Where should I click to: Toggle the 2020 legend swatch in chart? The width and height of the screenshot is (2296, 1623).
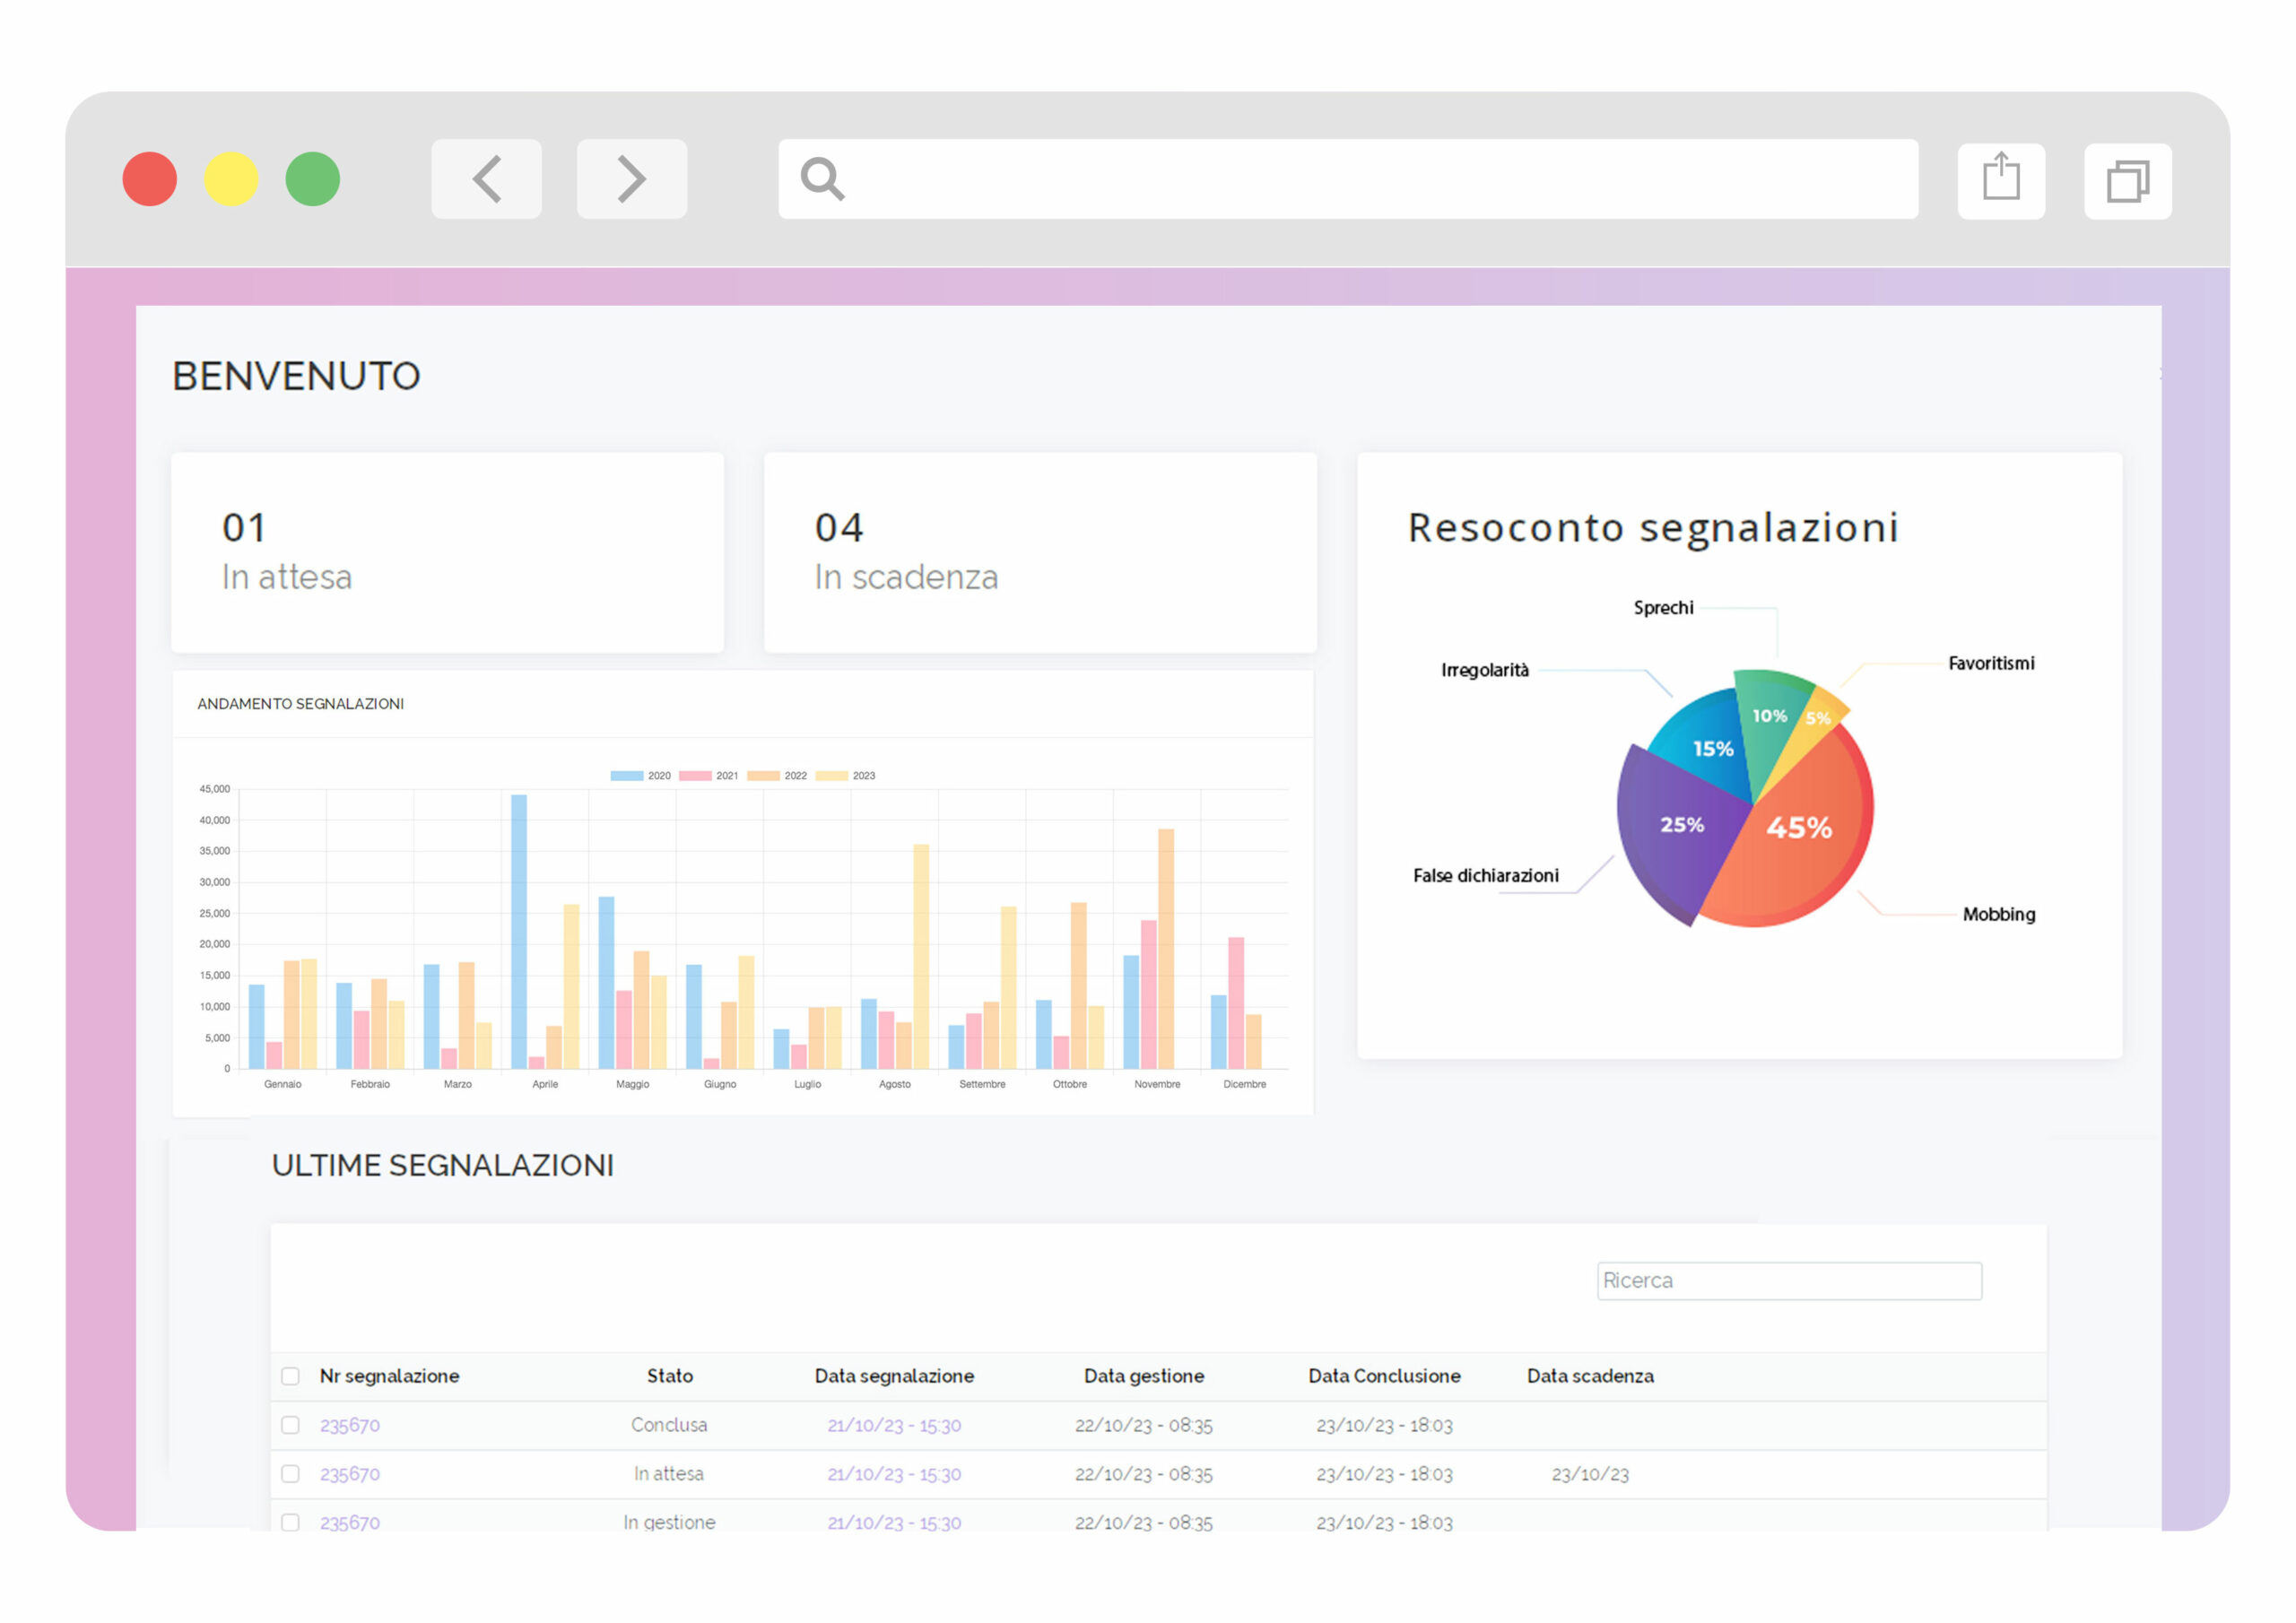point(627,776)
